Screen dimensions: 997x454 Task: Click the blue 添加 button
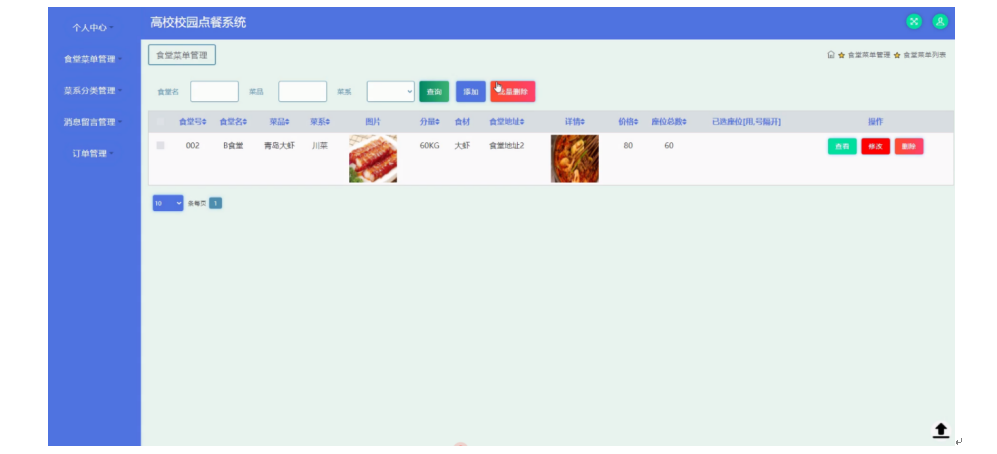pyautogui.click(x=471, y=92)
